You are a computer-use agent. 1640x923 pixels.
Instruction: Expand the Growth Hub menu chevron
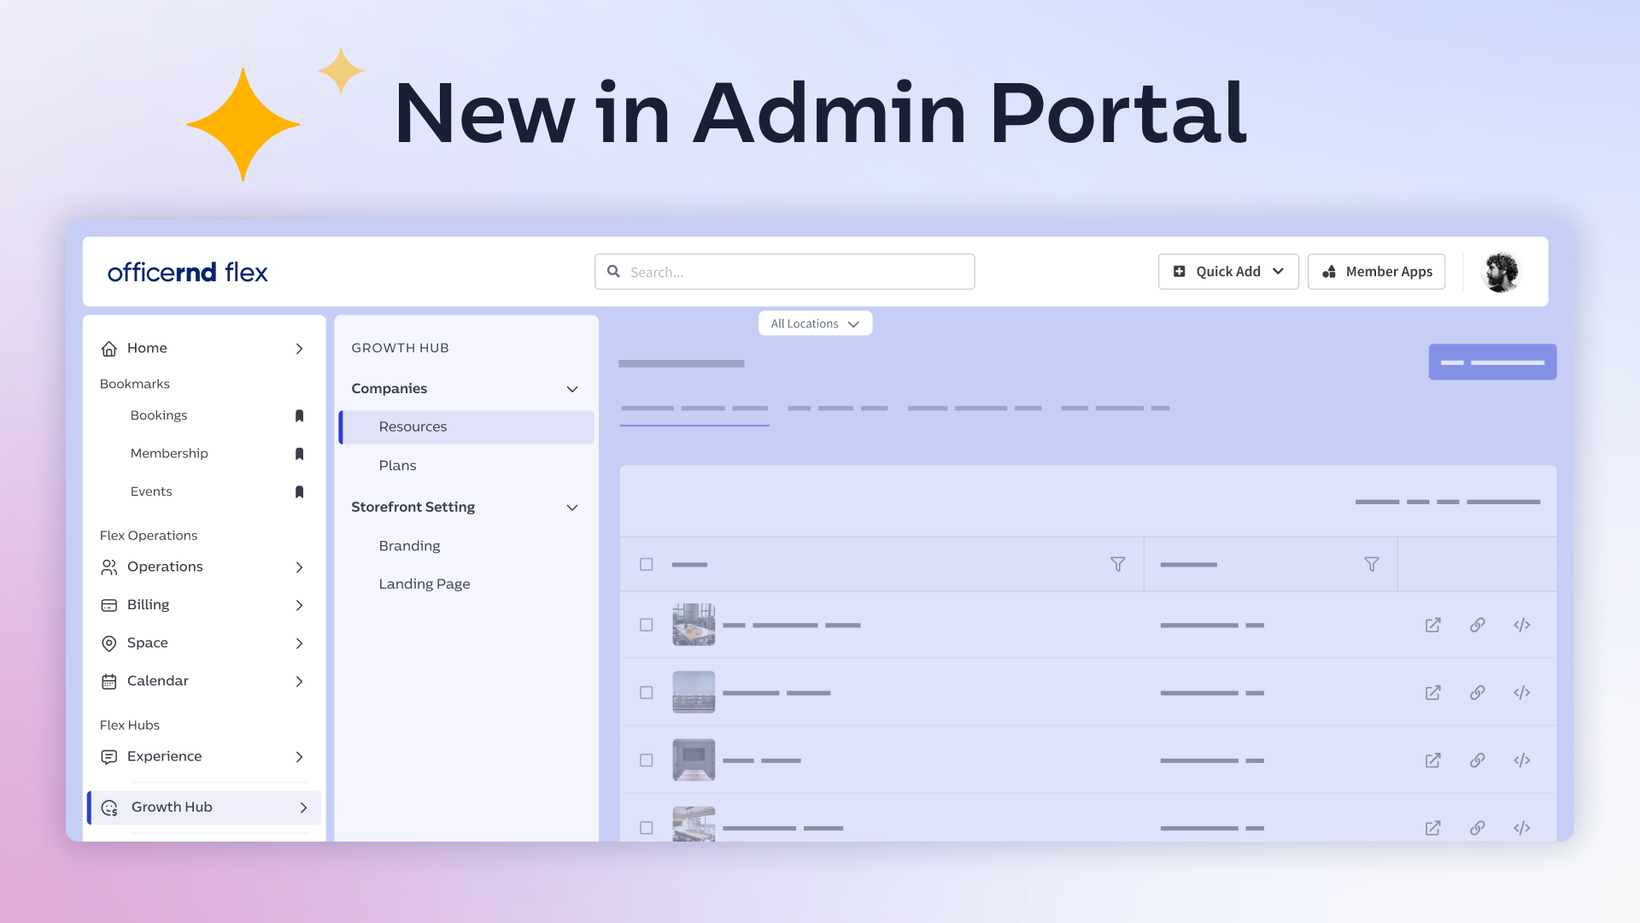[x=304, y=808]
